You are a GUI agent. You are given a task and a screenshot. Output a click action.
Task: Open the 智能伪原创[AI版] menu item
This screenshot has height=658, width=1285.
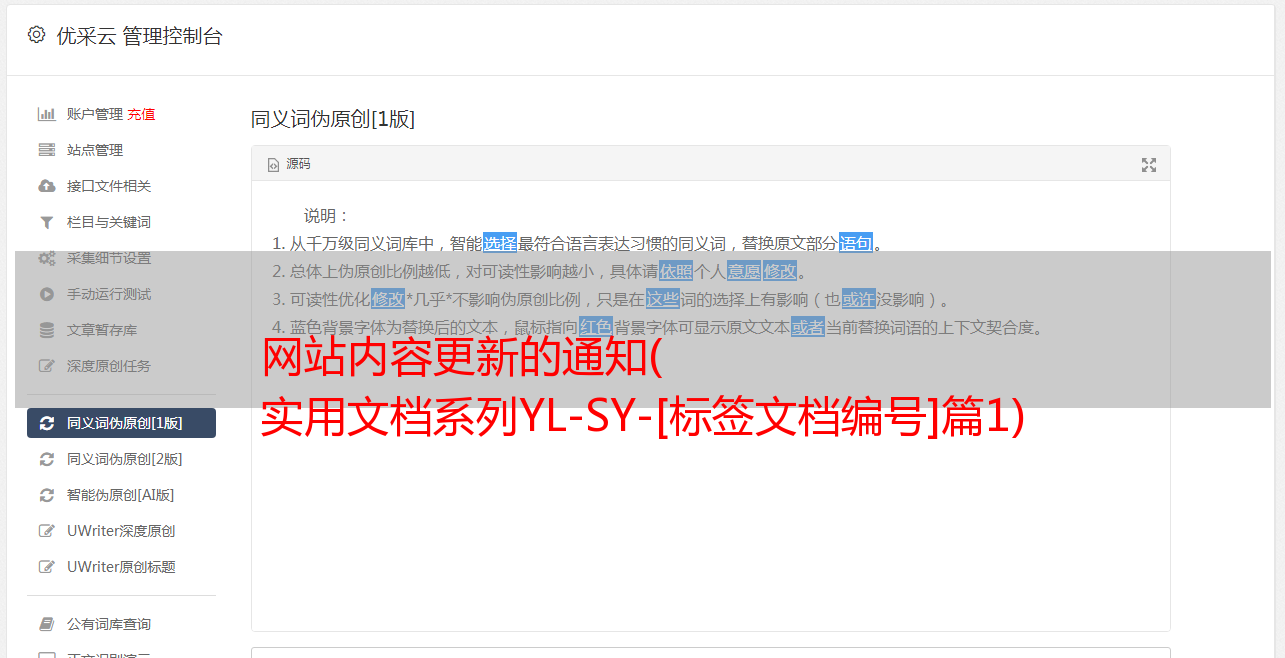coord(121,495)
